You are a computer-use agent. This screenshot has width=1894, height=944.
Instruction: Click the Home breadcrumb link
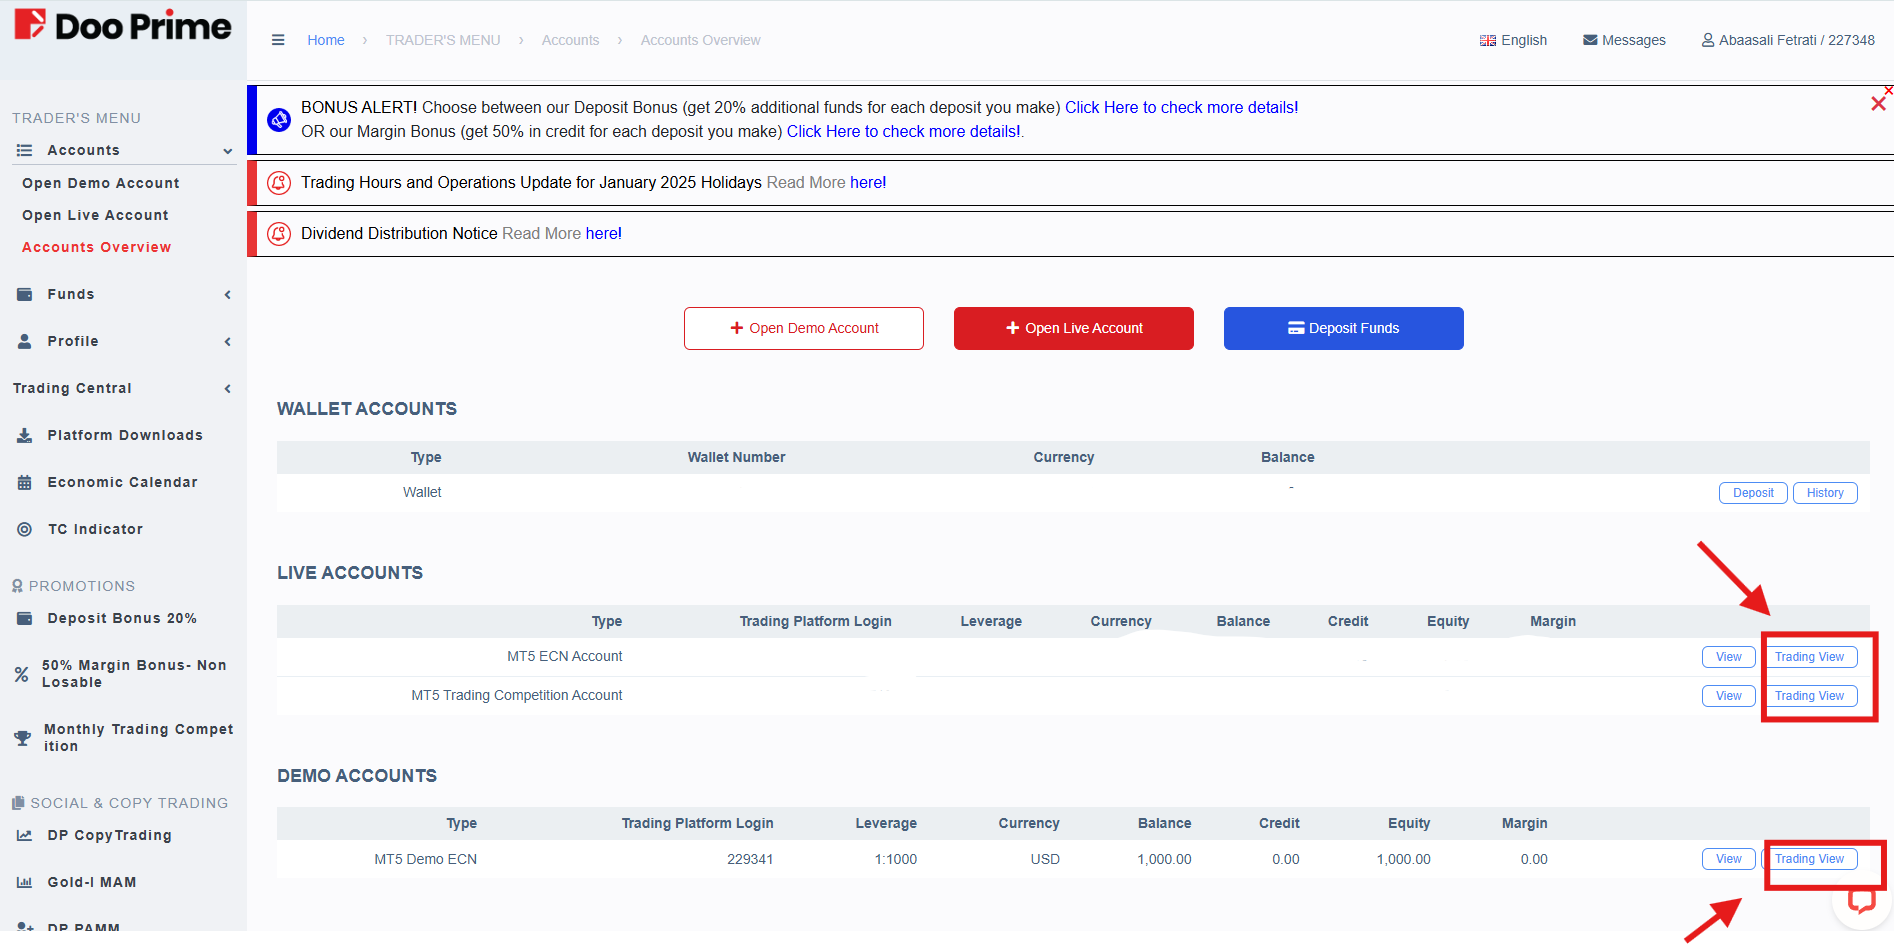click(x=325, y=40)
